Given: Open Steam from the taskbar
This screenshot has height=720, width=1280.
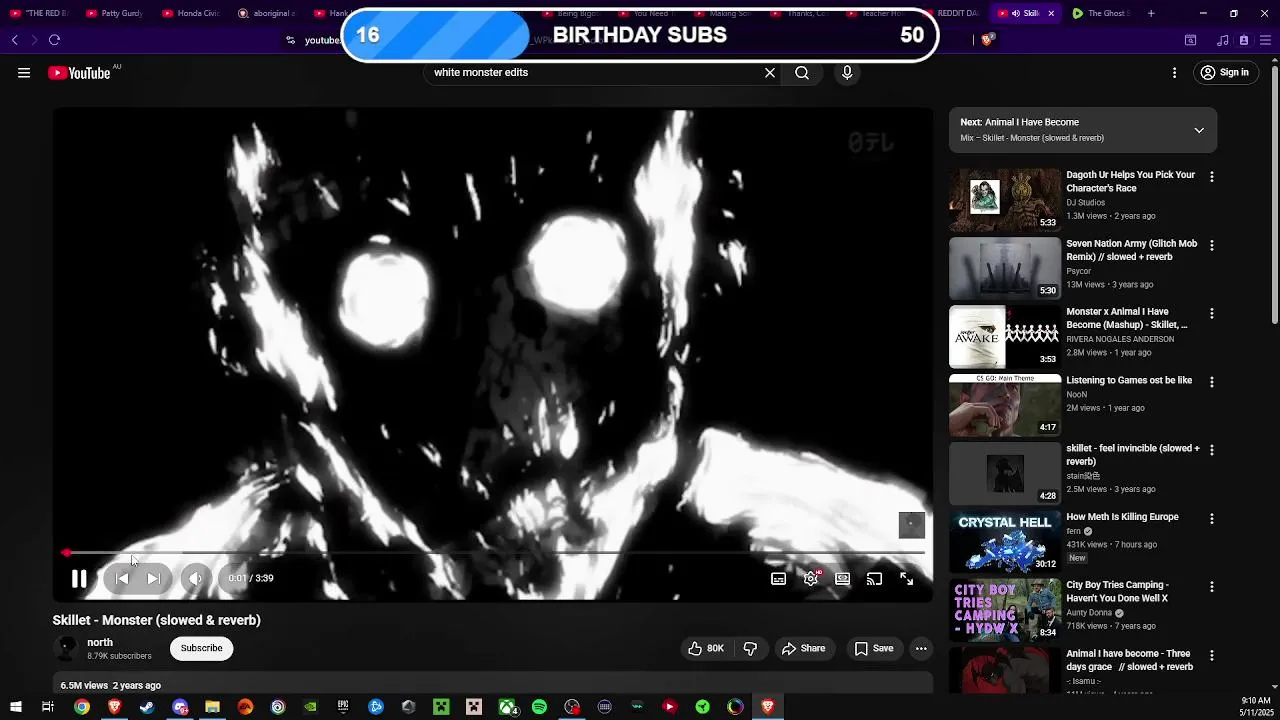Looking at the screenshot, I should click(147, 707).
